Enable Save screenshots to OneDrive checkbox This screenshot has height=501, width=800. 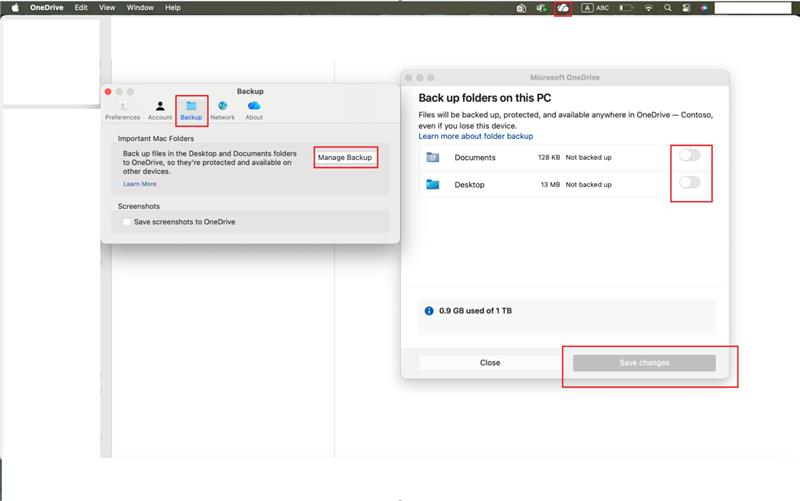coord(127,222)
